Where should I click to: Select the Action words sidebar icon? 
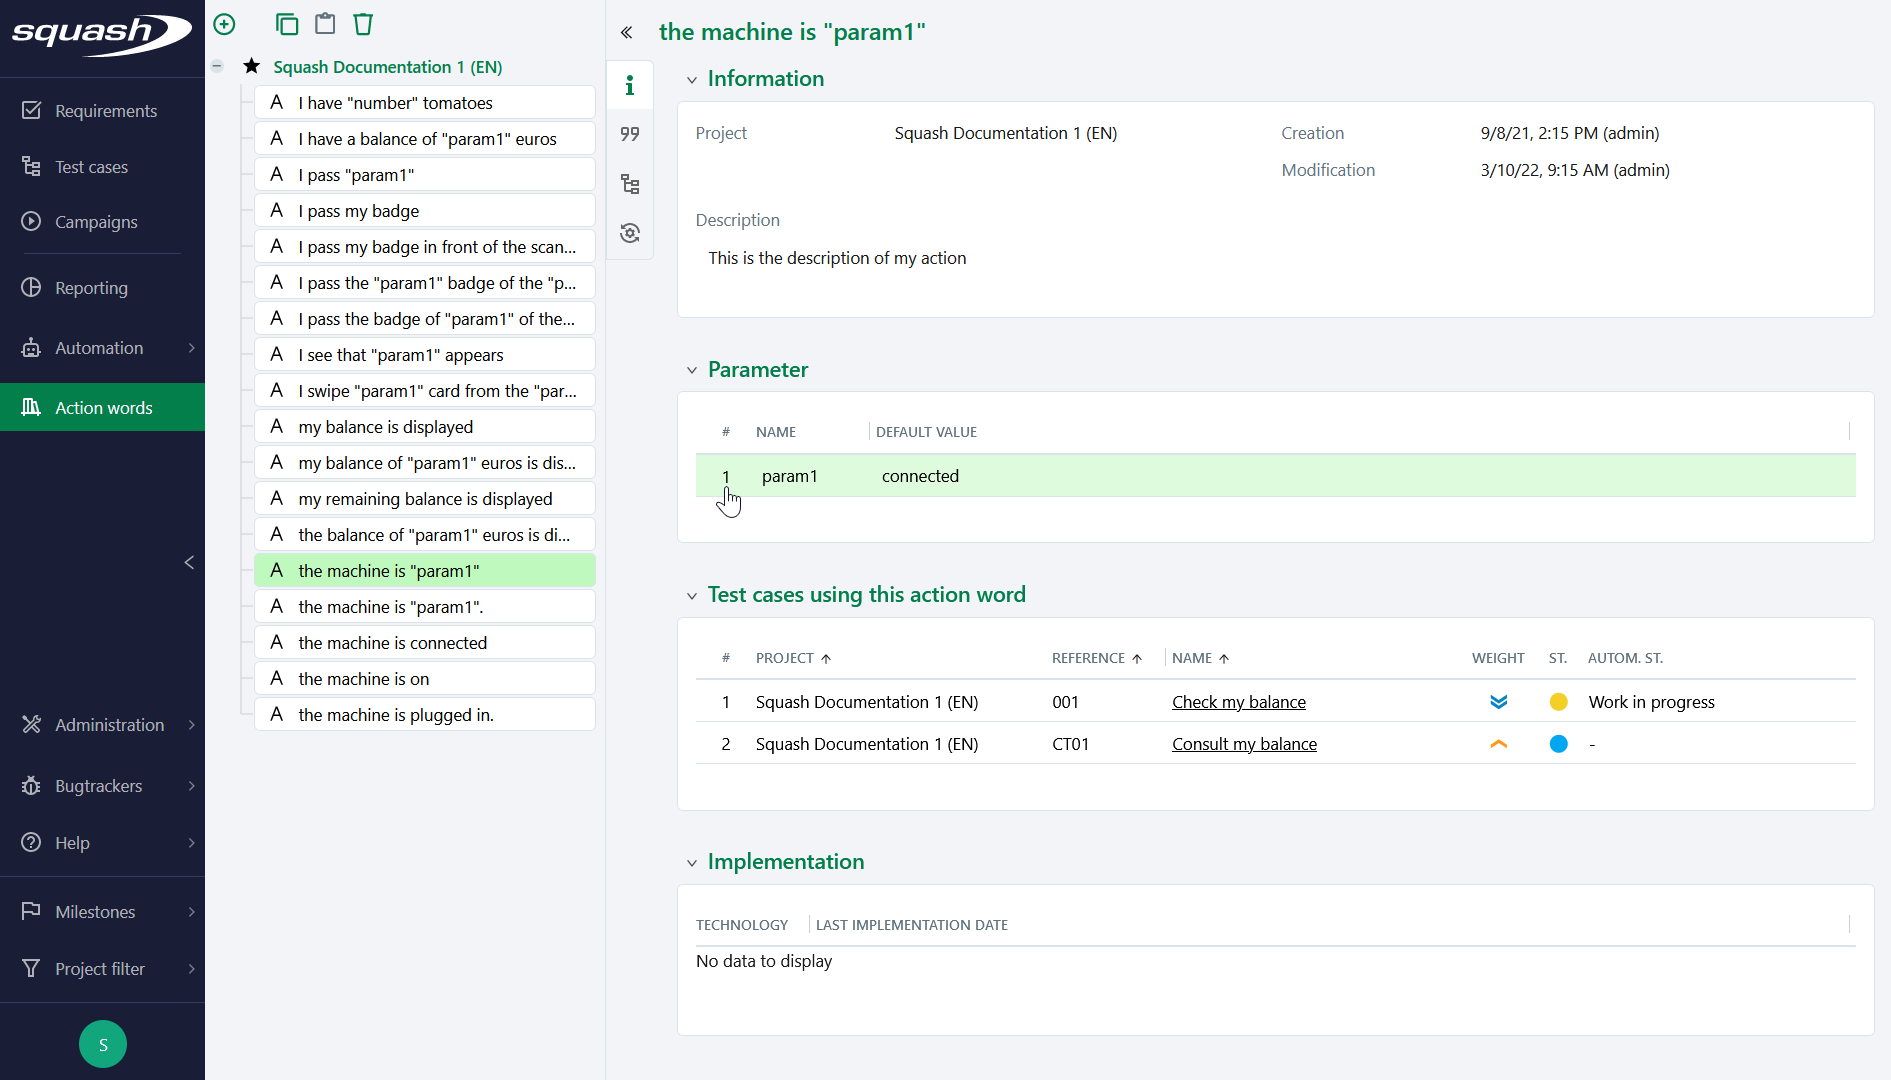(31, 407)
